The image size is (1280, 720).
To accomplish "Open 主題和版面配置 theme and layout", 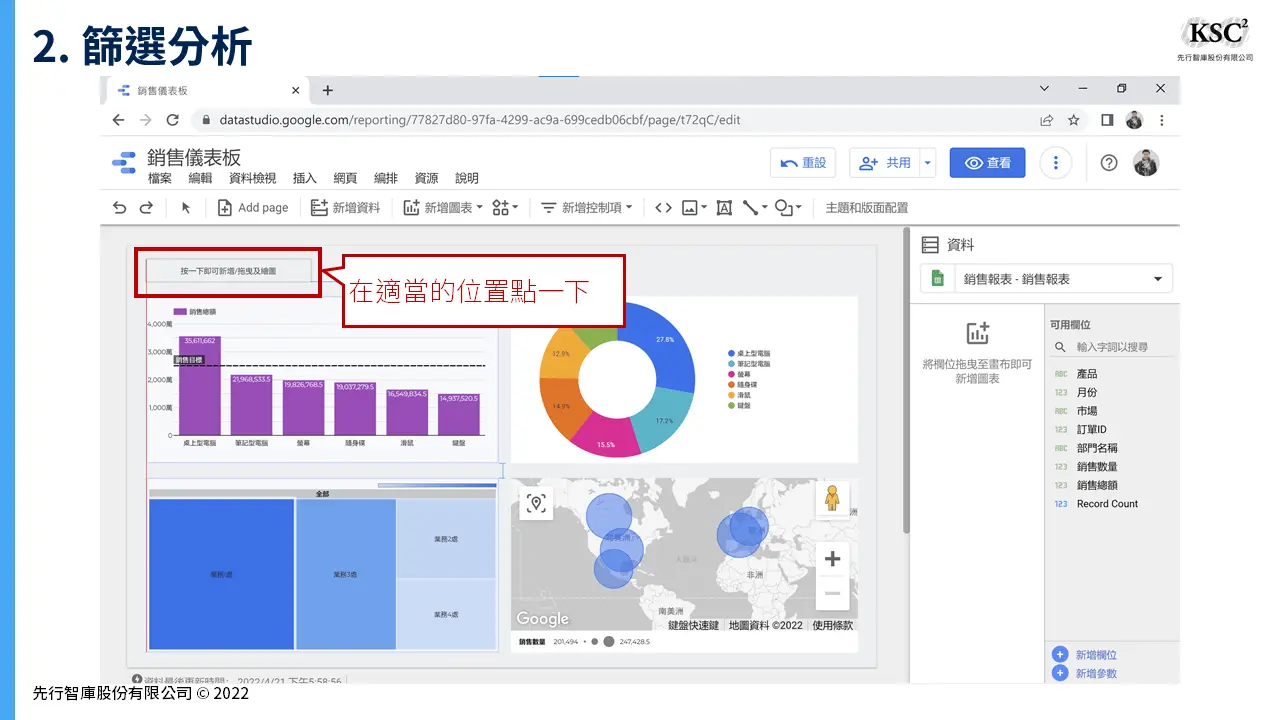I will 867,208.
